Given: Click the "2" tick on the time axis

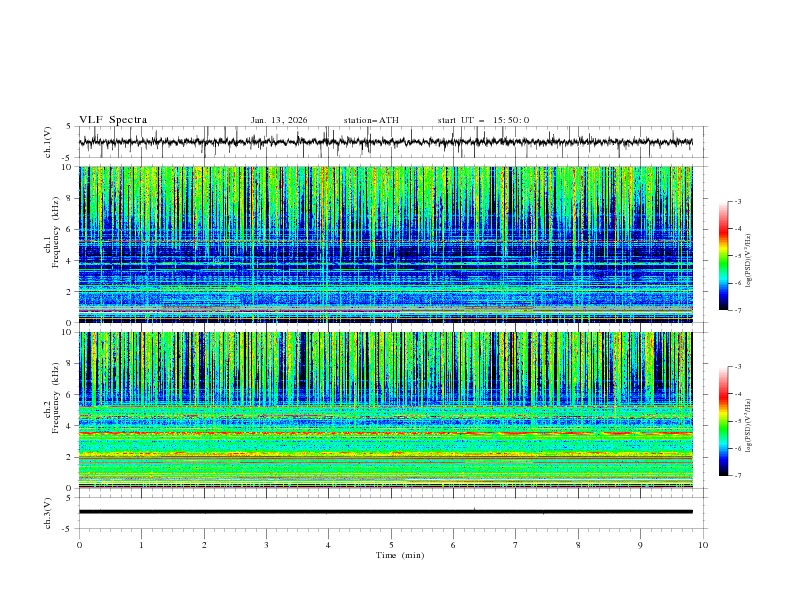Looking at the screenshot, I should coord(204,545).
